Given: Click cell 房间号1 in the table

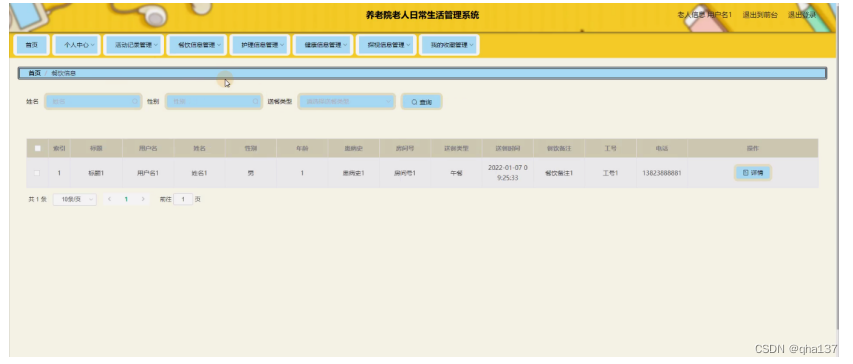Looking at the screenshot, I should pos(405,173).
